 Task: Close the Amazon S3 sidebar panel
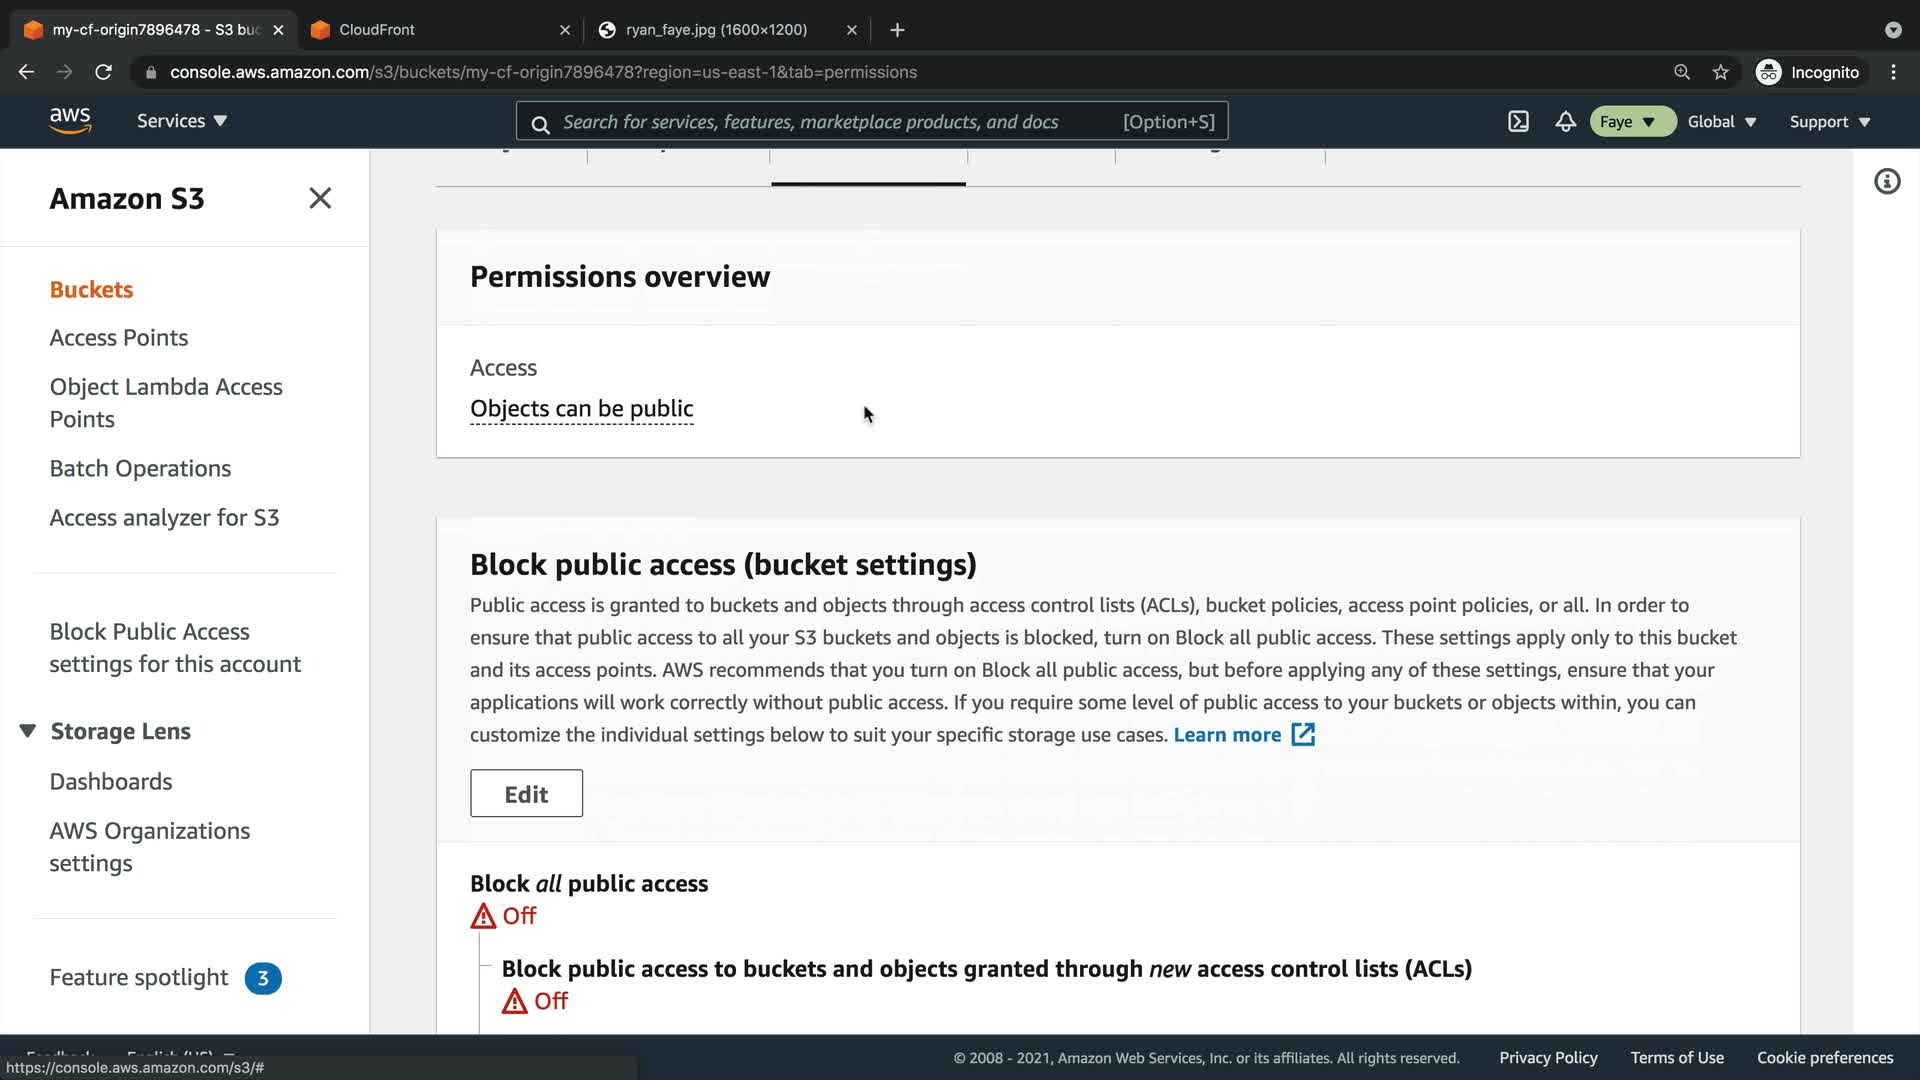(x=320, y=198)
